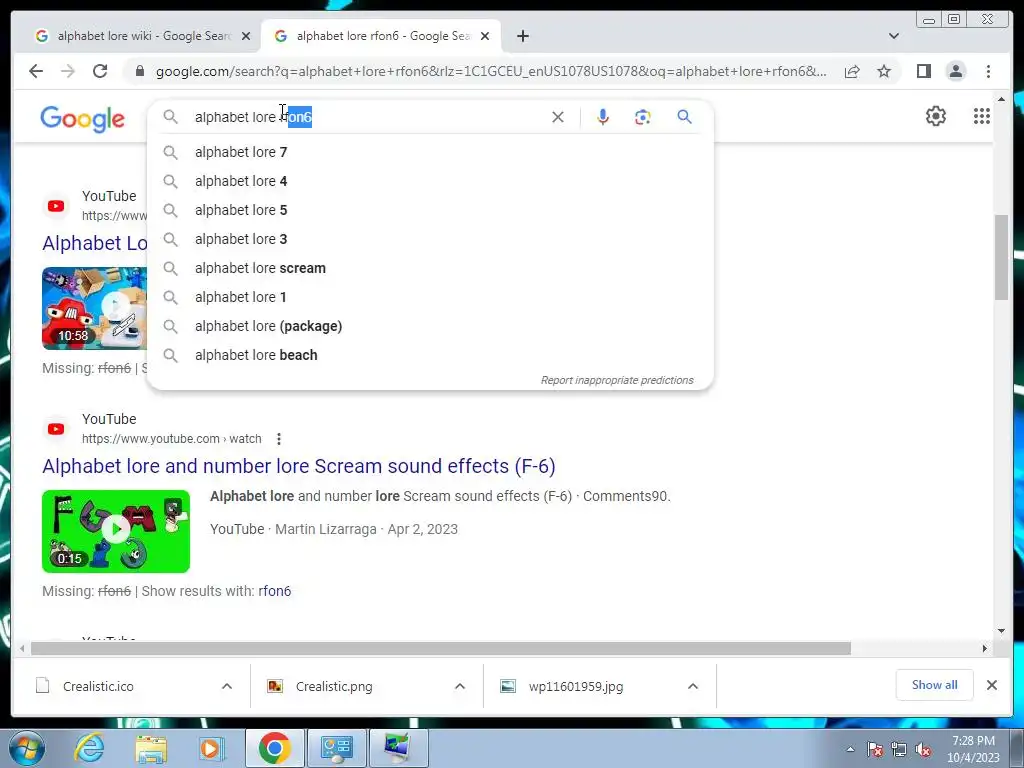Go to the Google logo homepage
1024x768 pixels.
tap(82, 119)
